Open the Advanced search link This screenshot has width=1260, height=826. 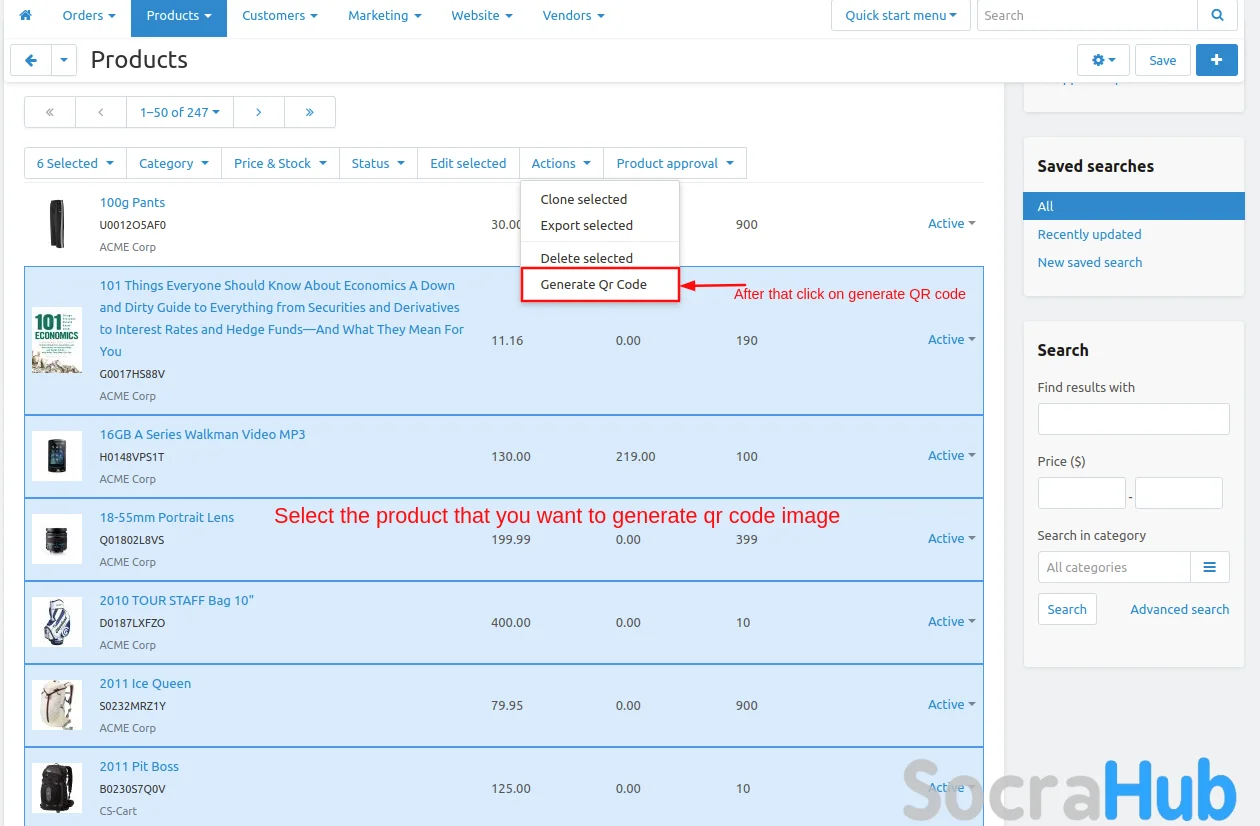(1179, 609)
